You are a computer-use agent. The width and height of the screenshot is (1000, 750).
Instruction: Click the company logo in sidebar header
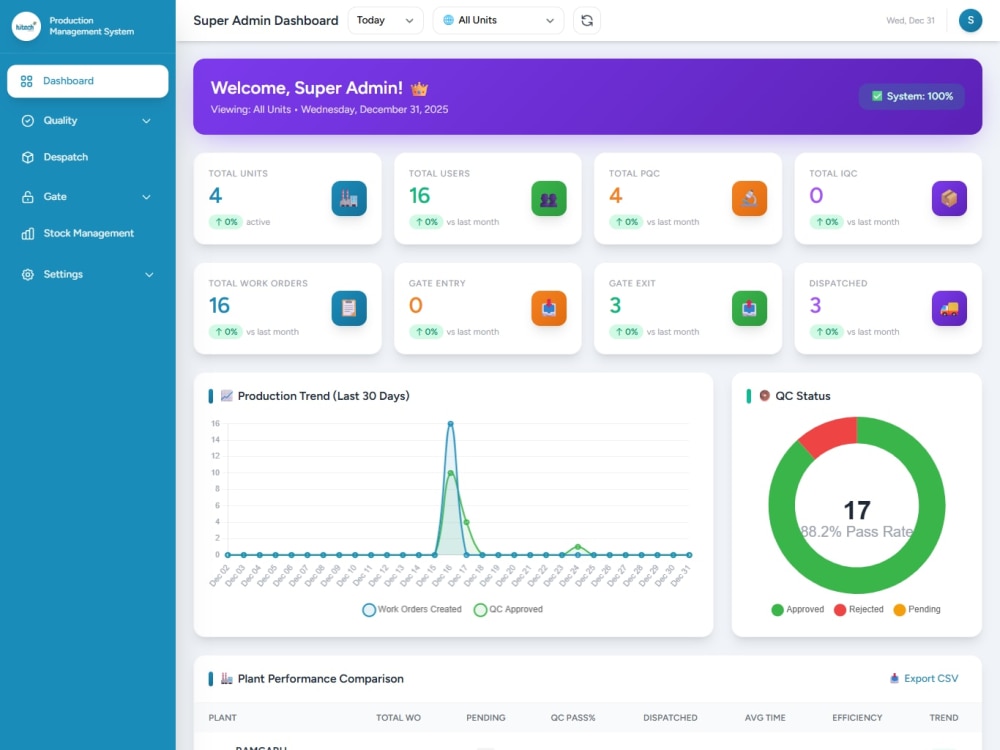pyautogui.click(x=26, y=26)
